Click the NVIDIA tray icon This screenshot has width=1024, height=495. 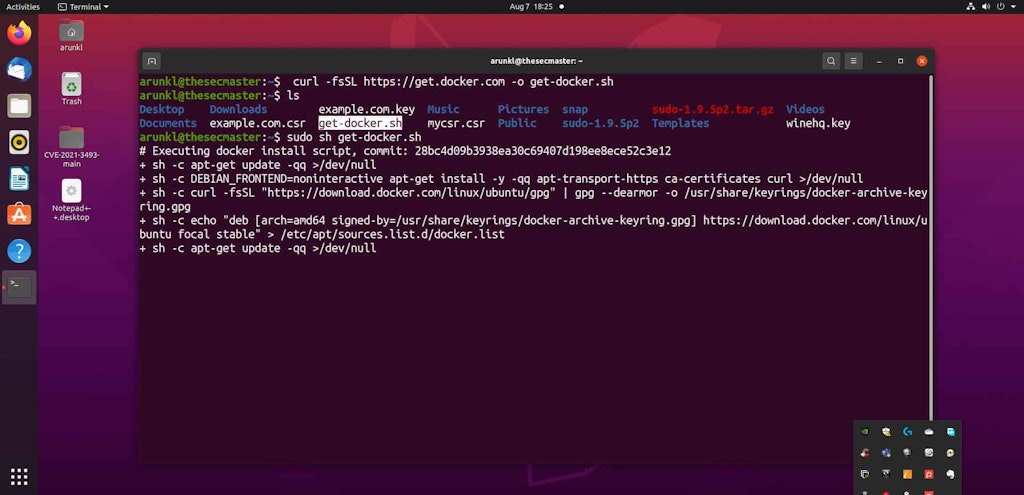[x=865, y=432]
